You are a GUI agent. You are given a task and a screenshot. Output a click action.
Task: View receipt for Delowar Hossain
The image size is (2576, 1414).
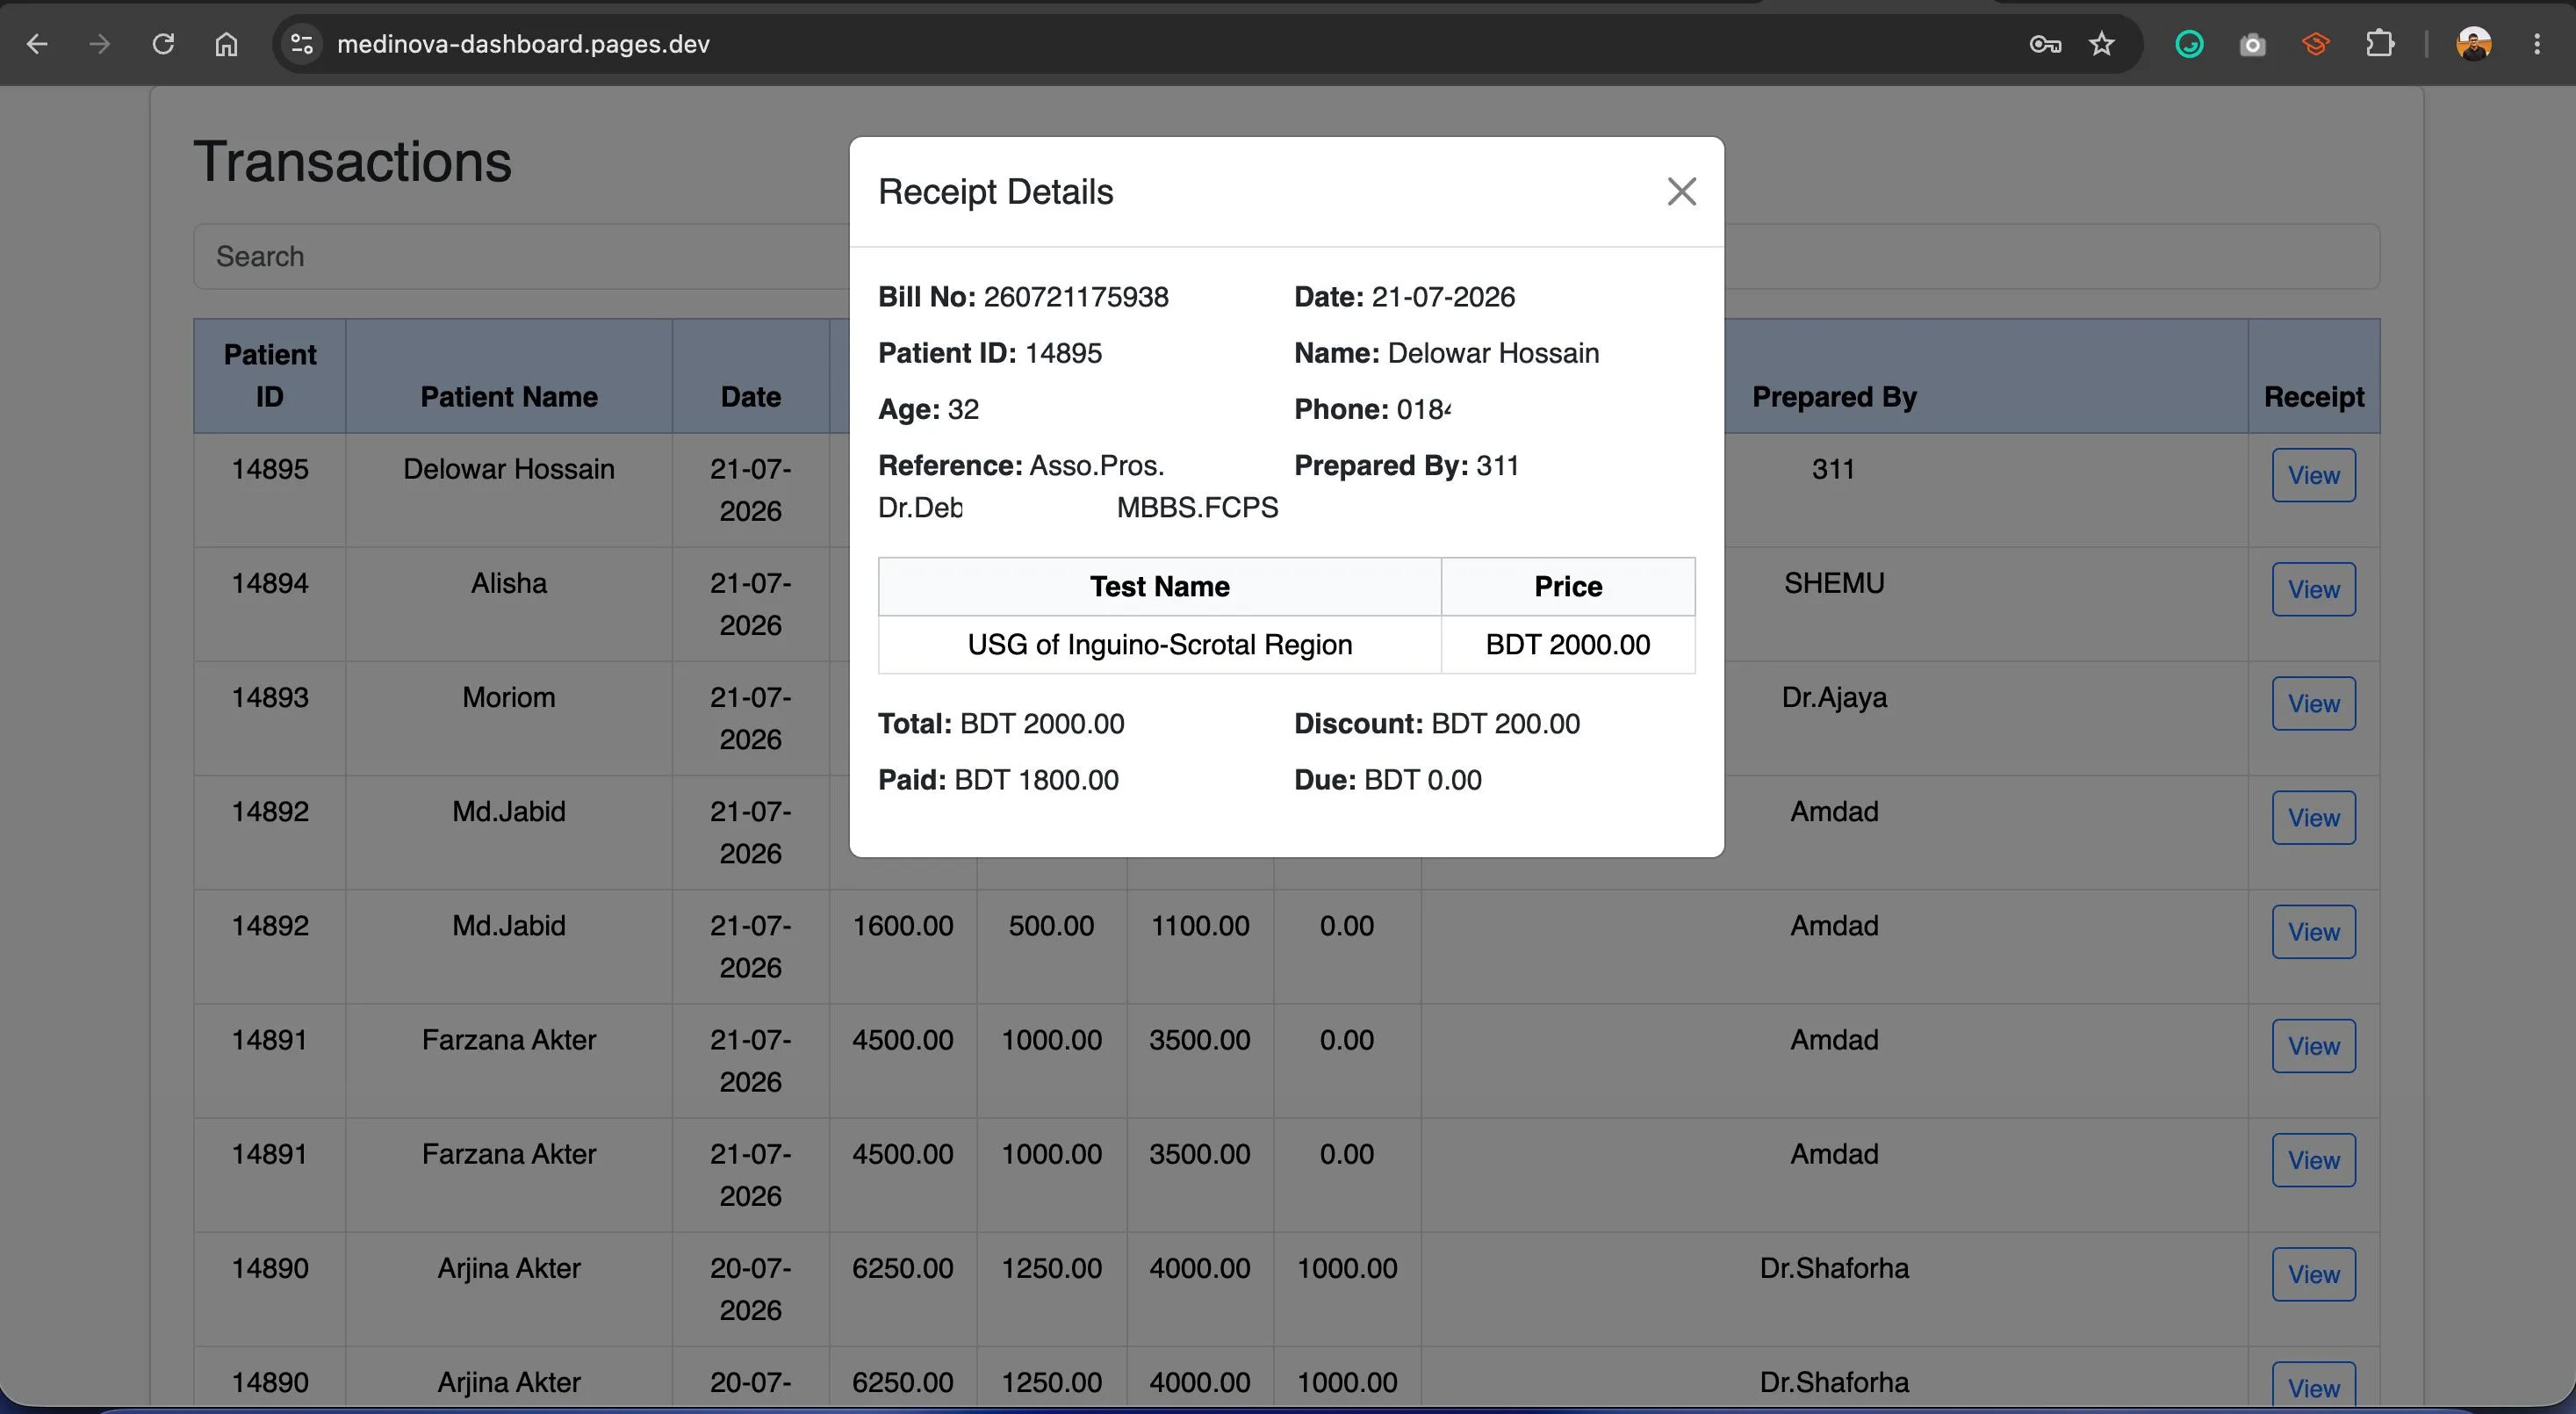(2313, 475)
